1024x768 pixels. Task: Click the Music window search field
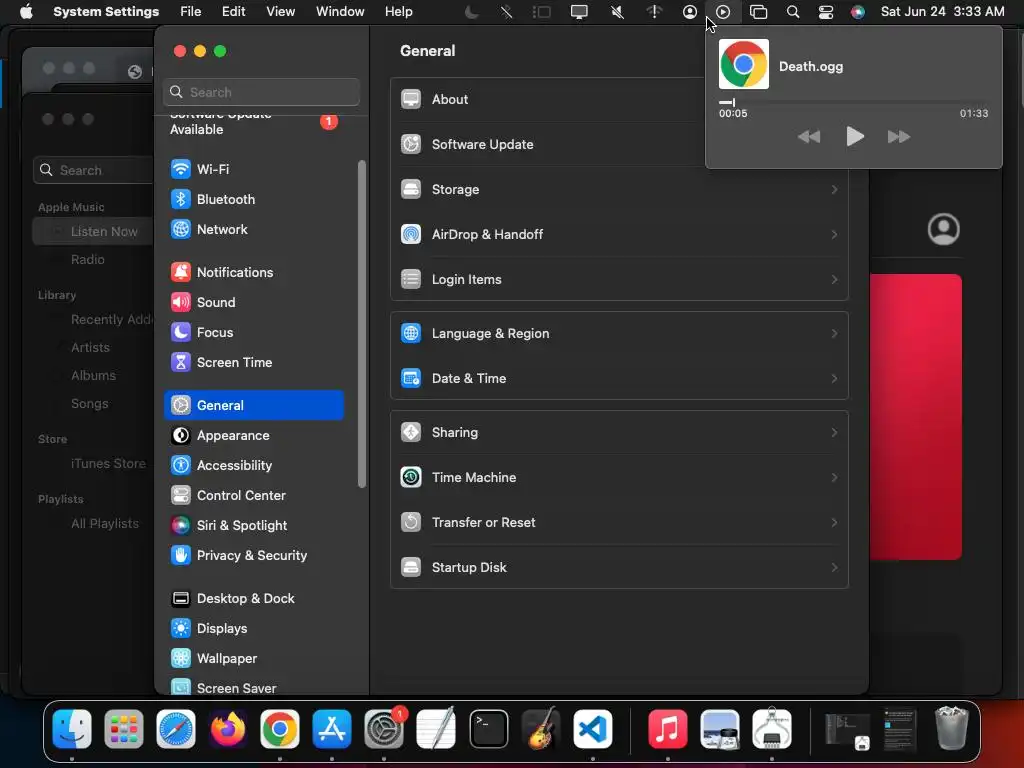click(93, 170)
